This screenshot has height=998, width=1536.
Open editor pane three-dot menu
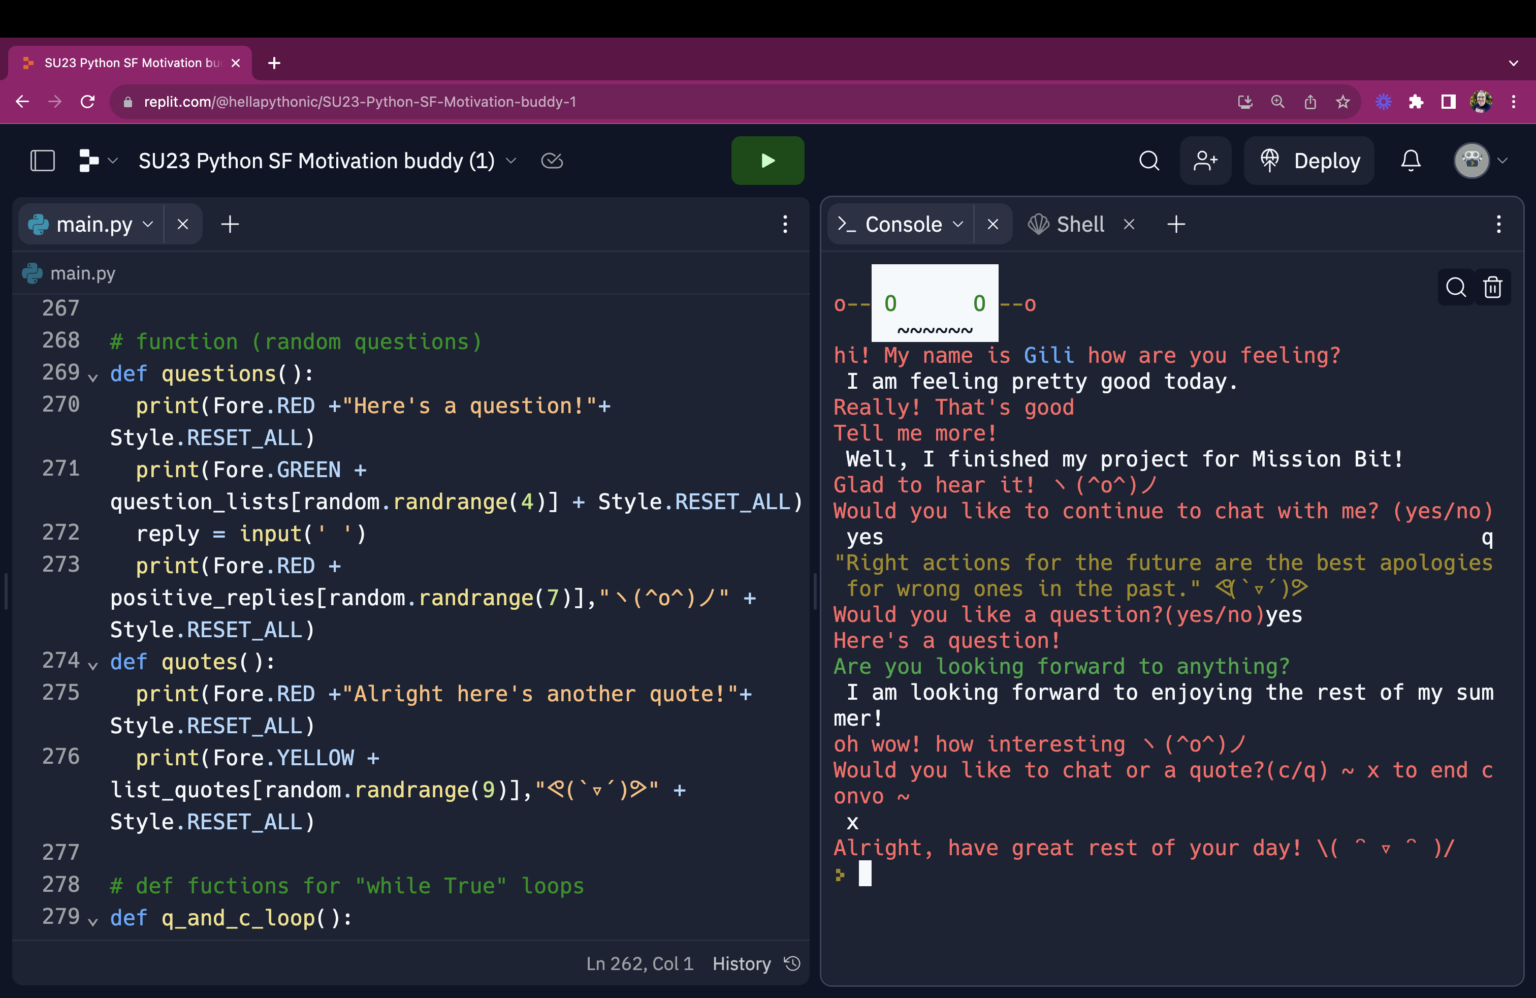[x=785, y=225]
